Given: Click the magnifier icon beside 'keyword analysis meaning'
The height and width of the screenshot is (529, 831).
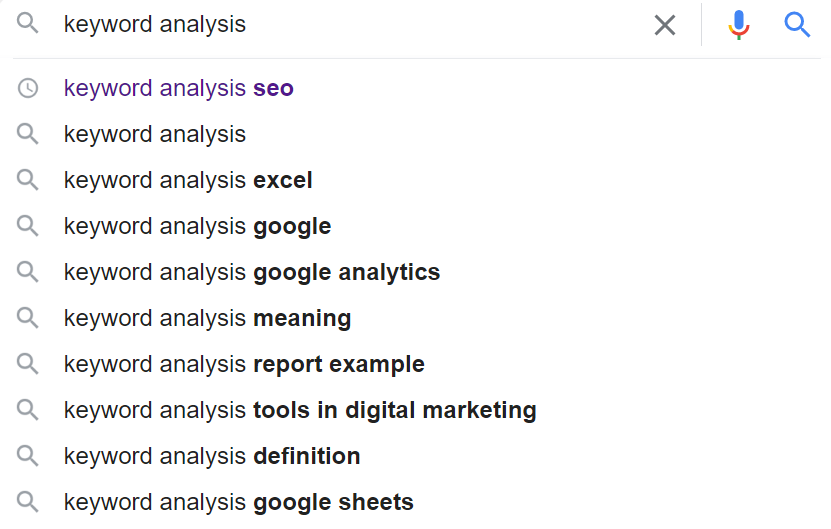Looking at the screenshot, I should coord(28,318).
